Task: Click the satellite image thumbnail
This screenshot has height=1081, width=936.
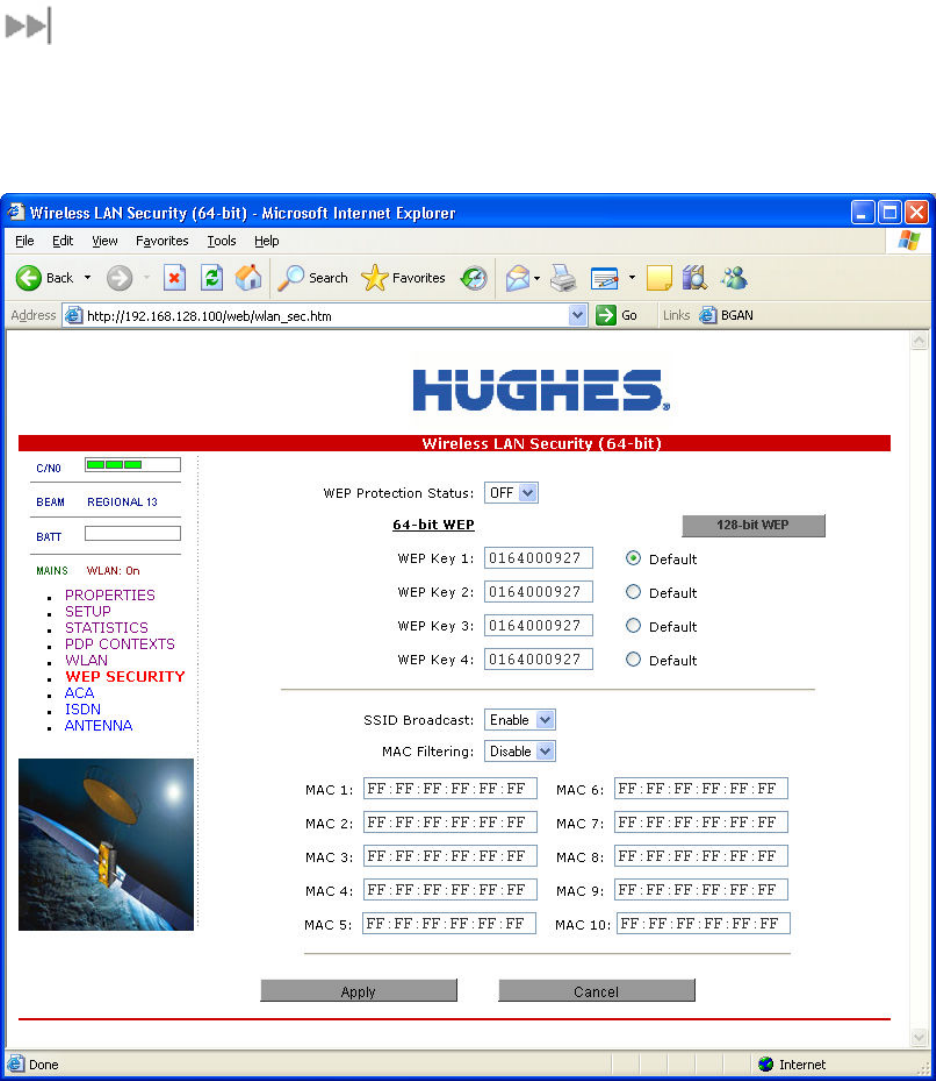Action: pyautogui.click(x=106, y=845)
